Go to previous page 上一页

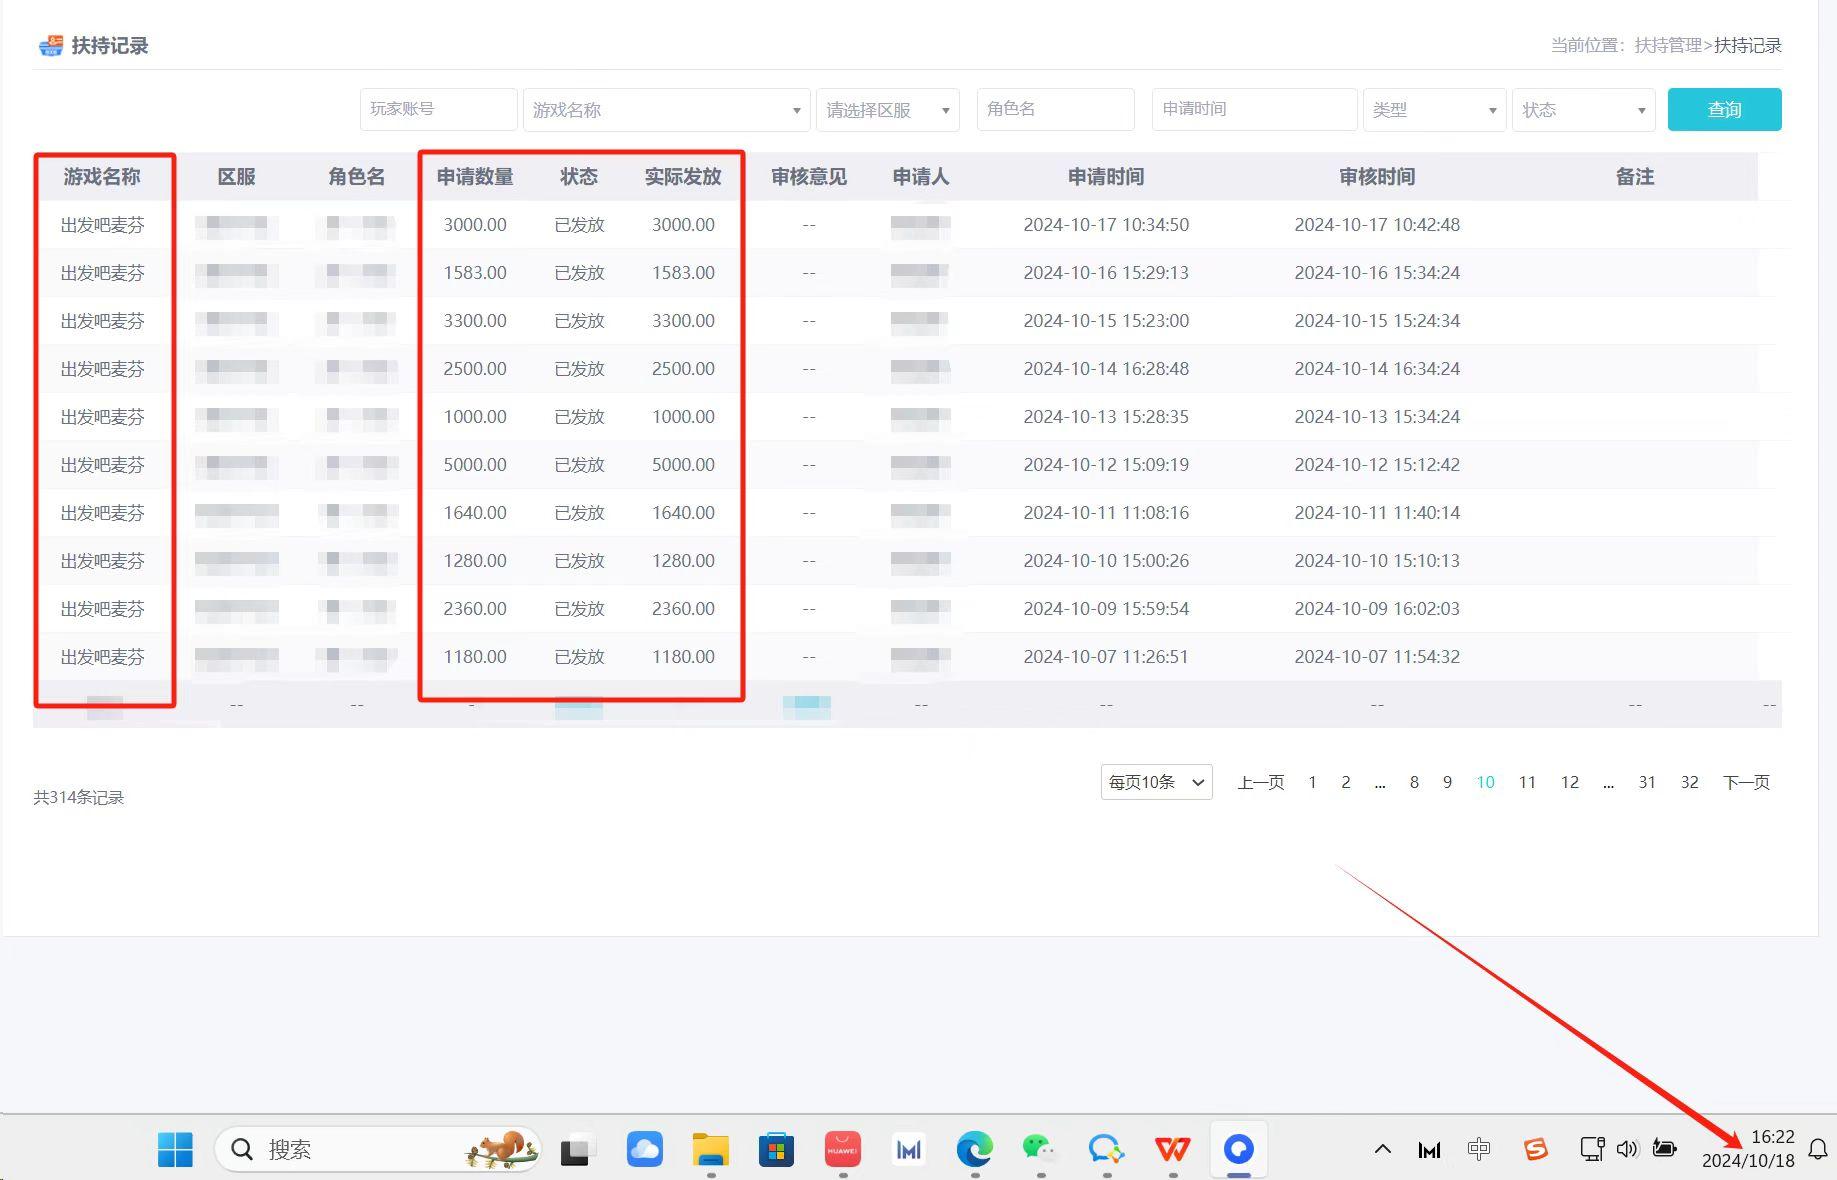pos(1260,782)
